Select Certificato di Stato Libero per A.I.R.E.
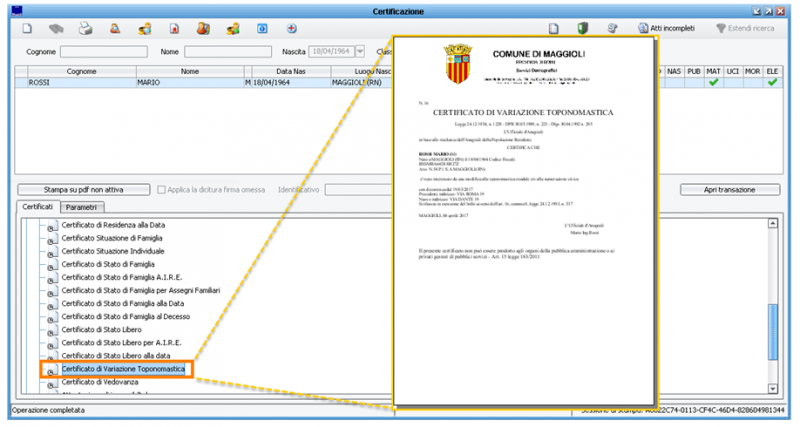Screen dimensions: 800x427 tap(121, 343)
